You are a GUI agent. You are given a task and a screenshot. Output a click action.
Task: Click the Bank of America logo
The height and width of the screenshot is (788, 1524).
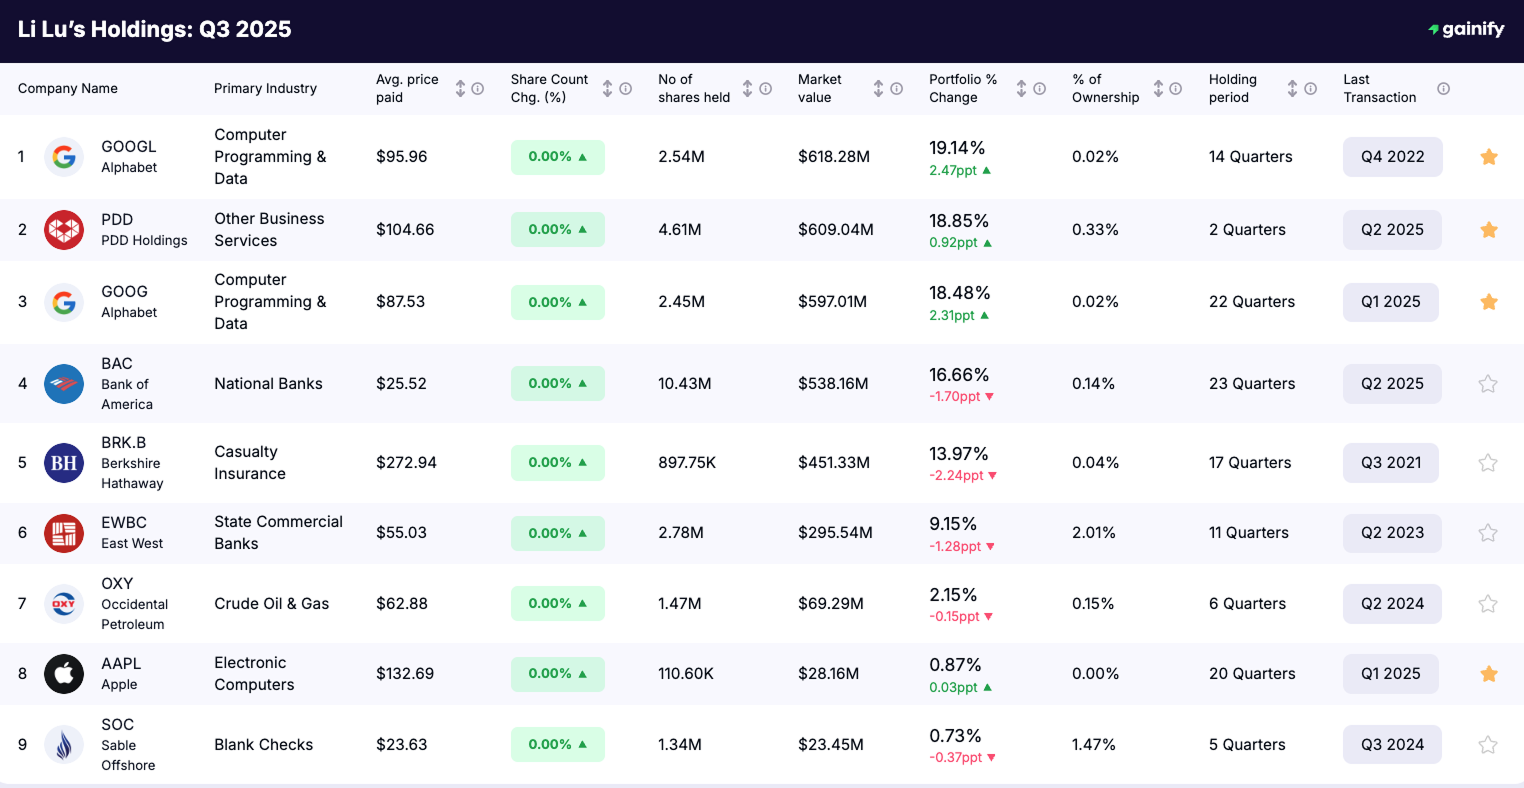[64, 383]
